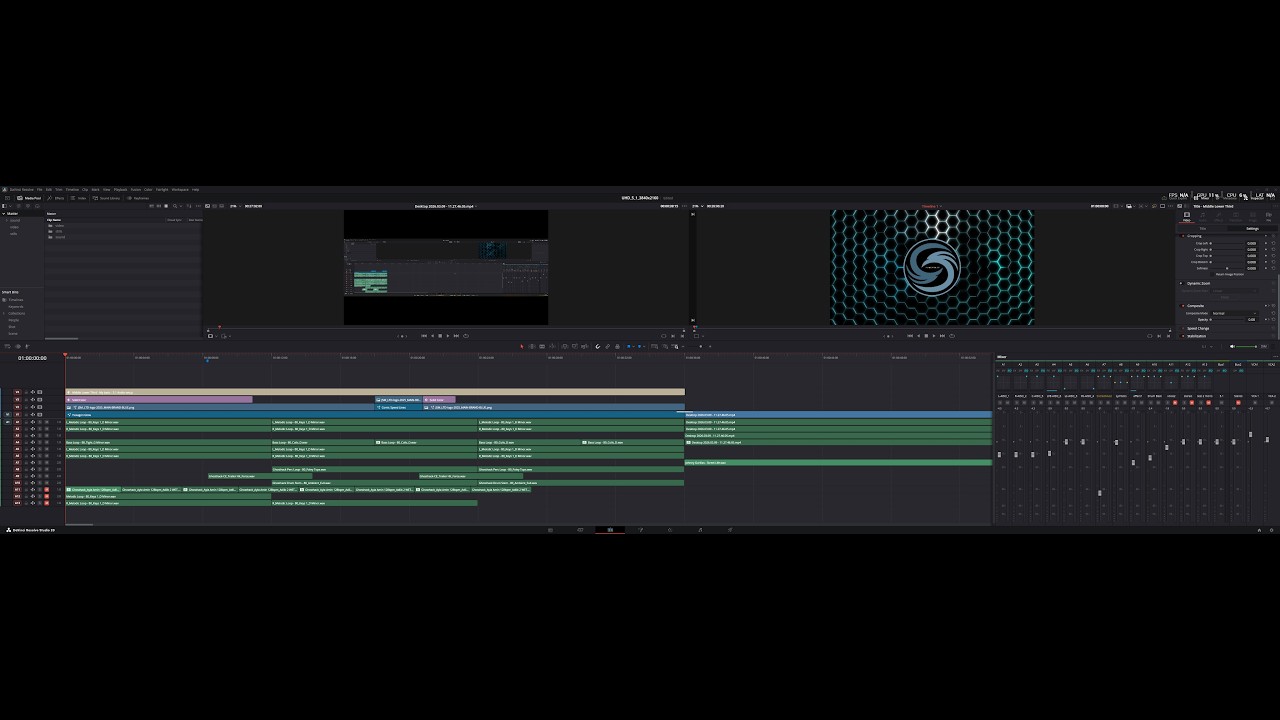Open the Timeline 1 name dropdown
Screen dimensions: 1280x720
point(931,206)
